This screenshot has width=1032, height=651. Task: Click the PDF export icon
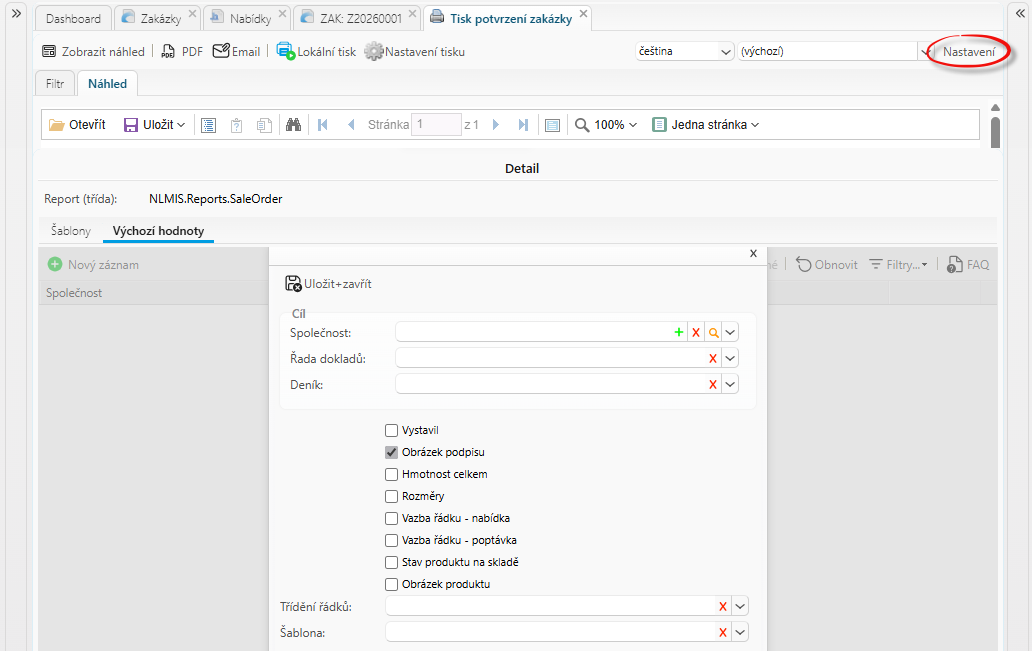pos(168,51)
